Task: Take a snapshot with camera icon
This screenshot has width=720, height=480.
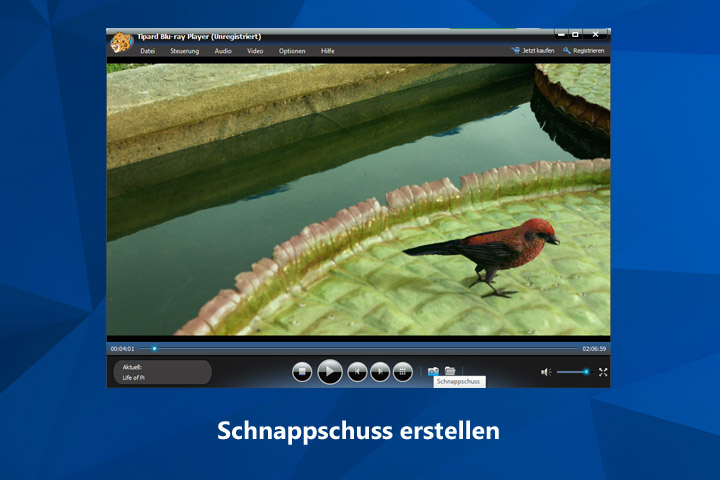Action: coord(433,371)
